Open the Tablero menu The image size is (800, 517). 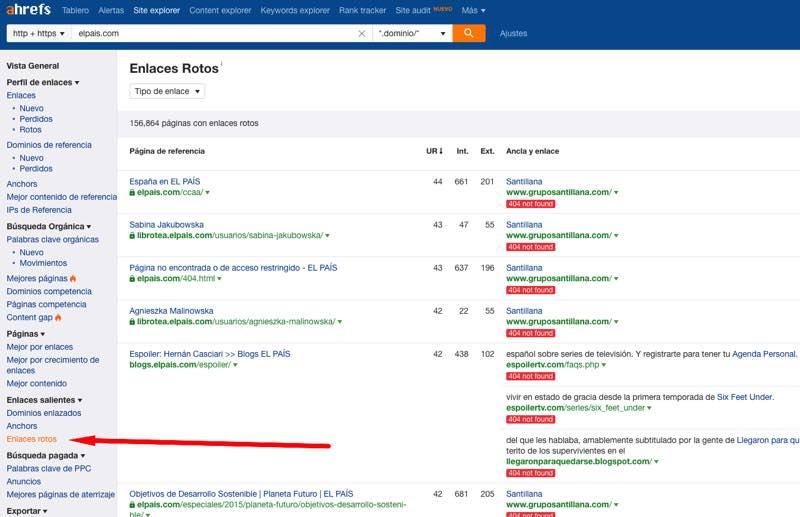pyautogui.click(x=76, y=10)
